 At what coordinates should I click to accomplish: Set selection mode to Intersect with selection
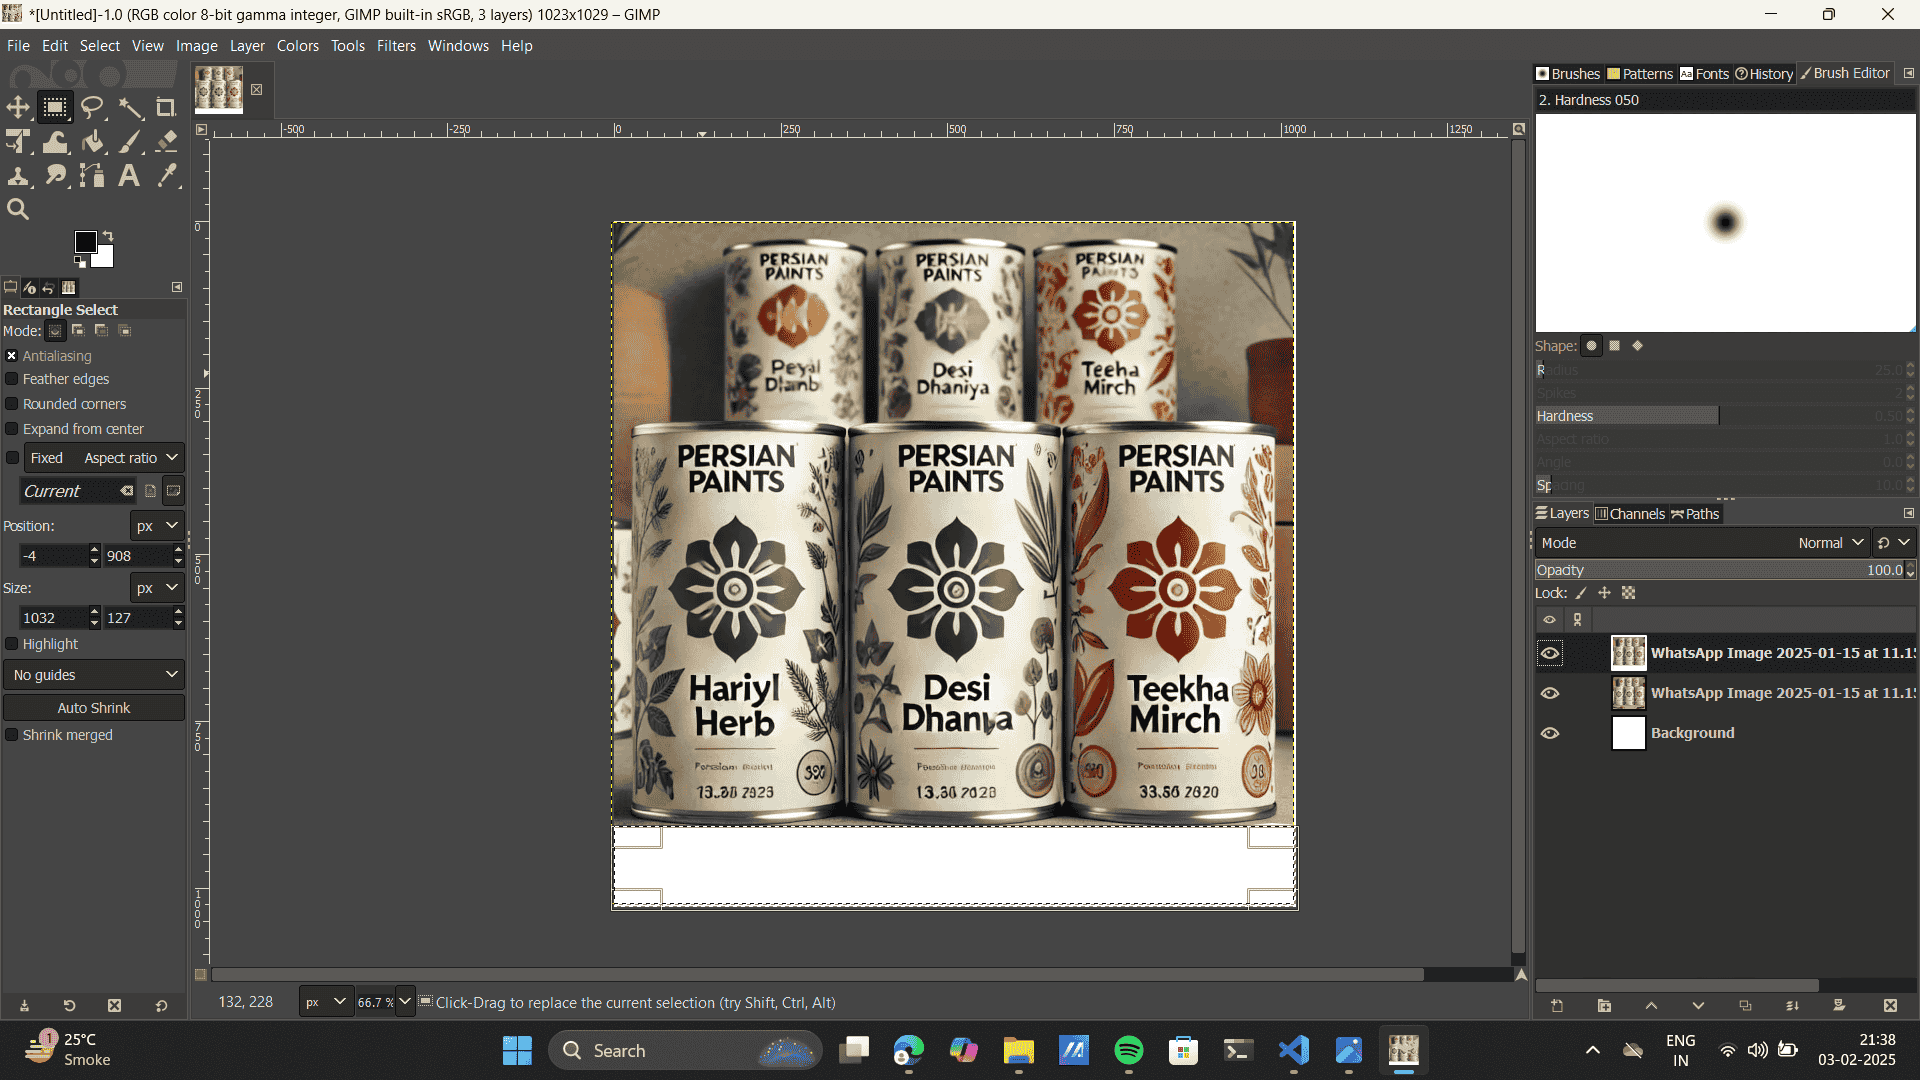pyautogui.click(x=125, y=331)
